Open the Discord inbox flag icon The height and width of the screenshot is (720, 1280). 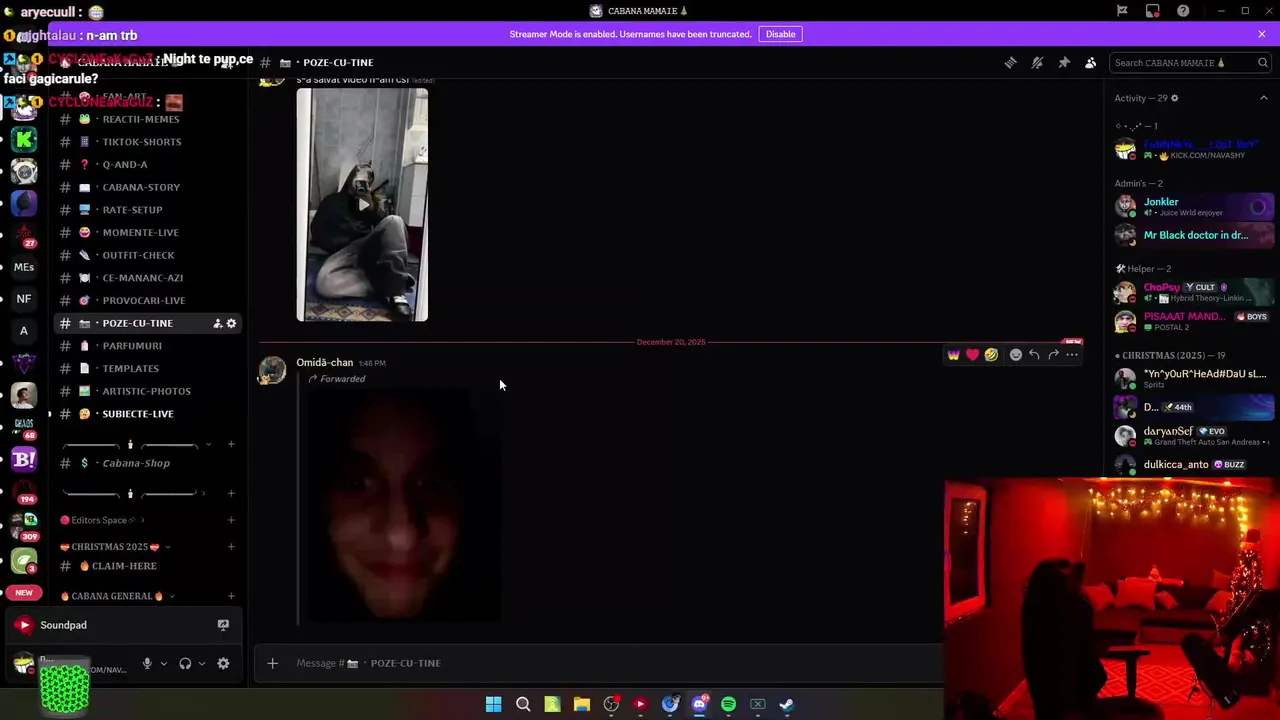click(1122, 11)
